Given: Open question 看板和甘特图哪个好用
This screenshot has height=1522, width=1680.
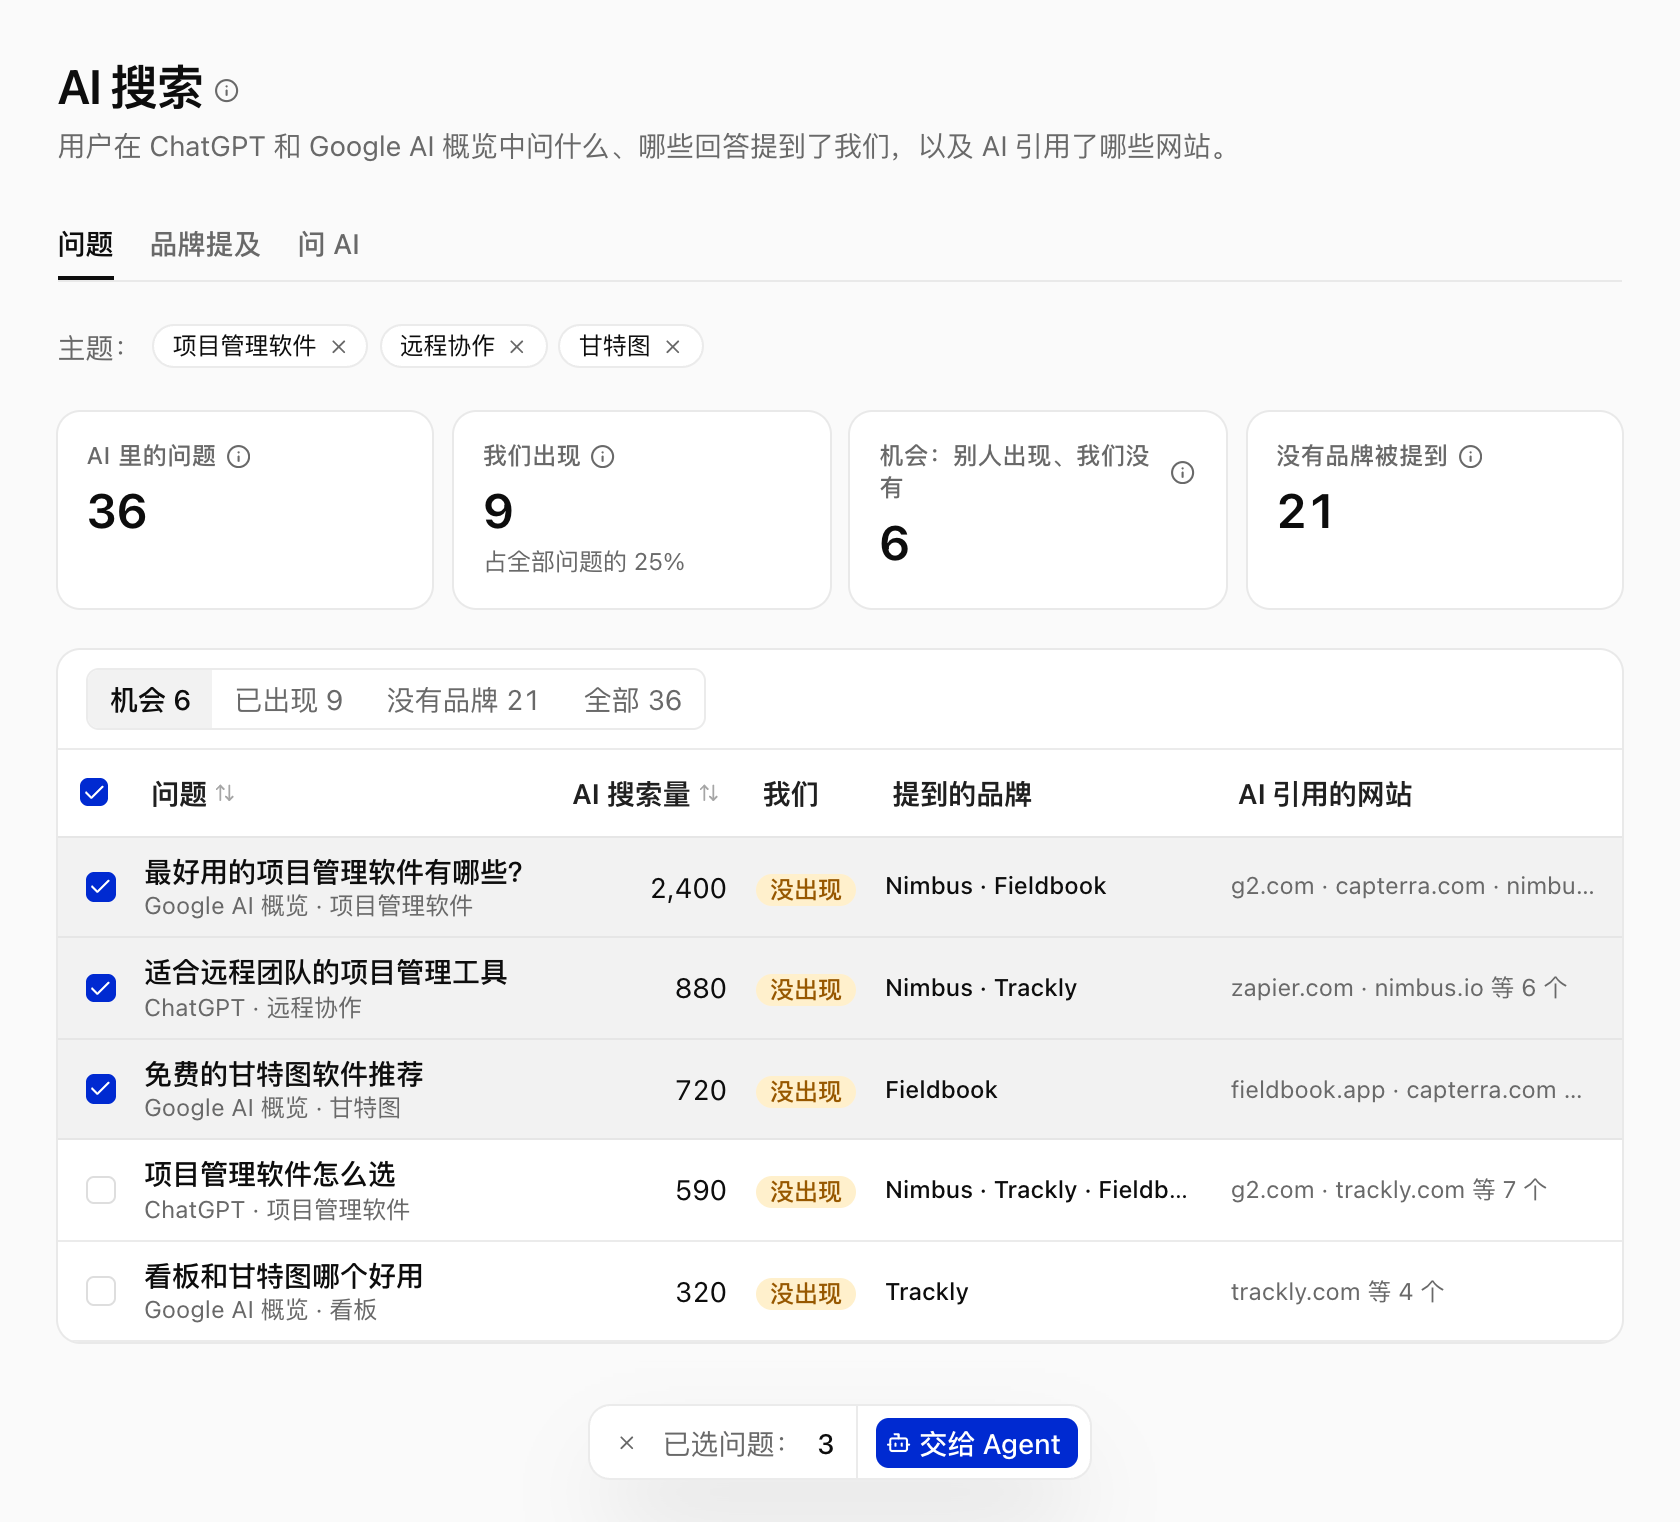Looking at the screenshot, I should tap(284, 1276).
